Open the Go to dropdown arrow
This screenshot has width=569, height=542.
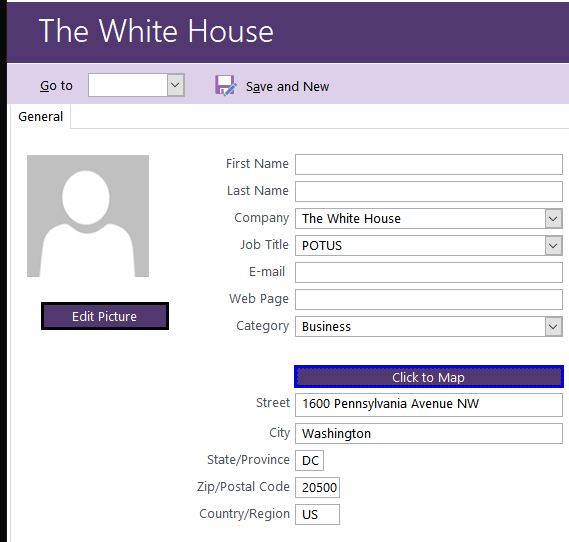coord(176,85)
